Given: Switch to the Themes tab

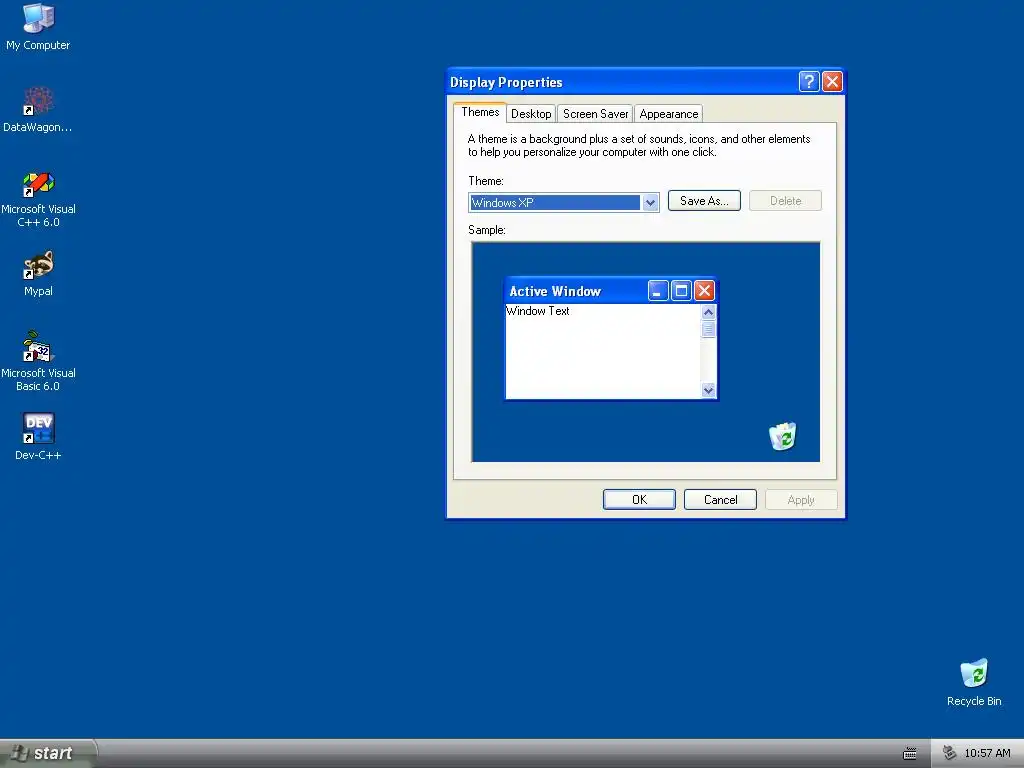Looking at the screenshot, I should (480, 112).
